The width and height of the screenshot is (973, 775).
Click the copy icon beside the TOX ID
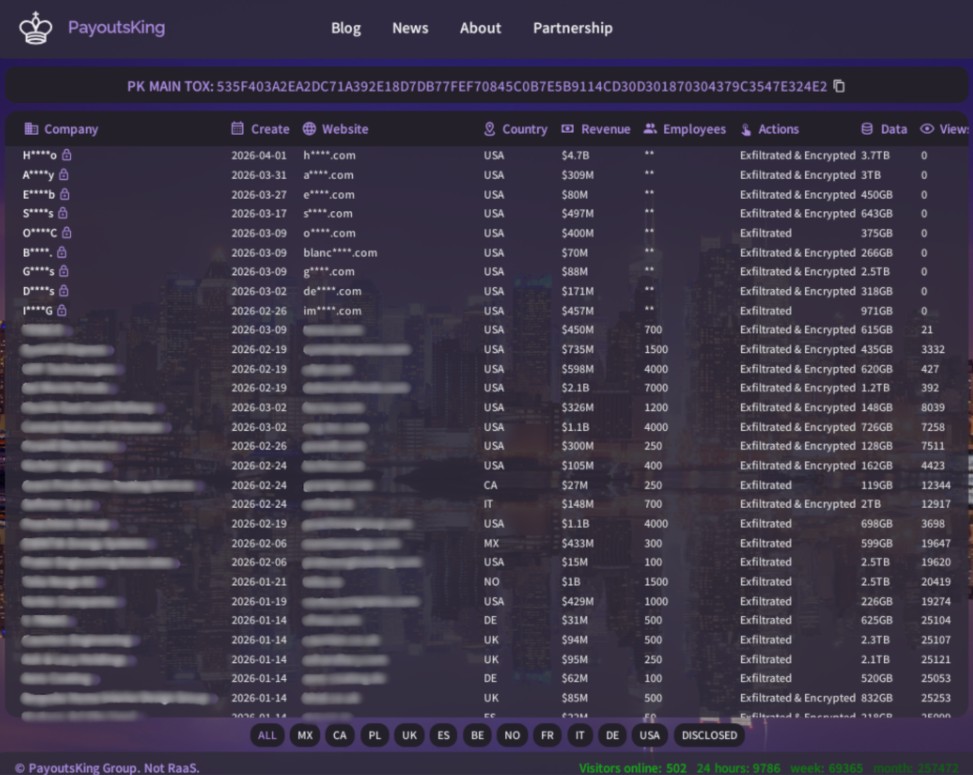click(839, 86)
